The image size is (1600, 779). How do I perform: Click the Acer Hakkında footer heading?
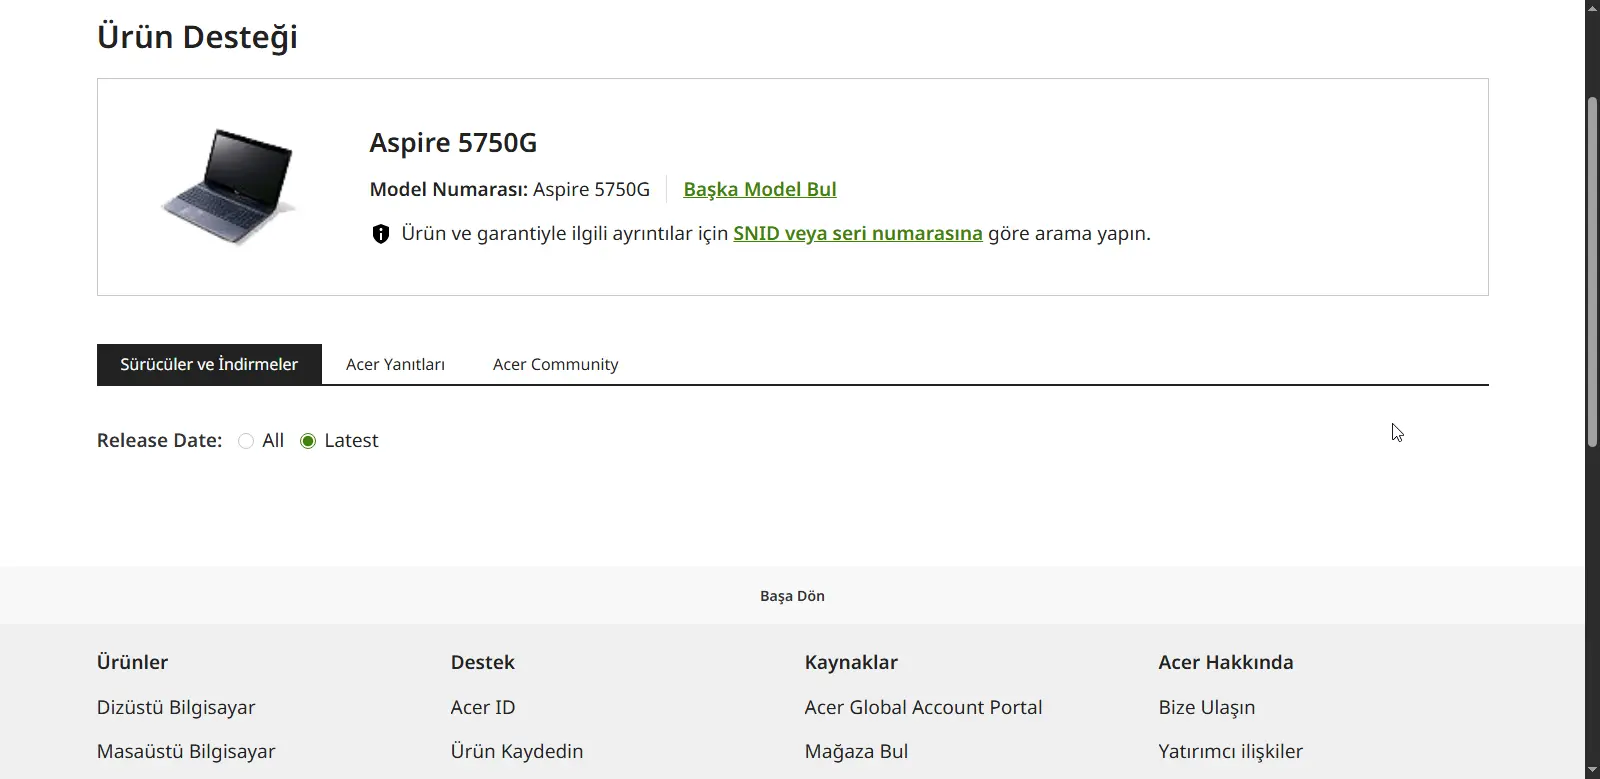[1226, 662]
